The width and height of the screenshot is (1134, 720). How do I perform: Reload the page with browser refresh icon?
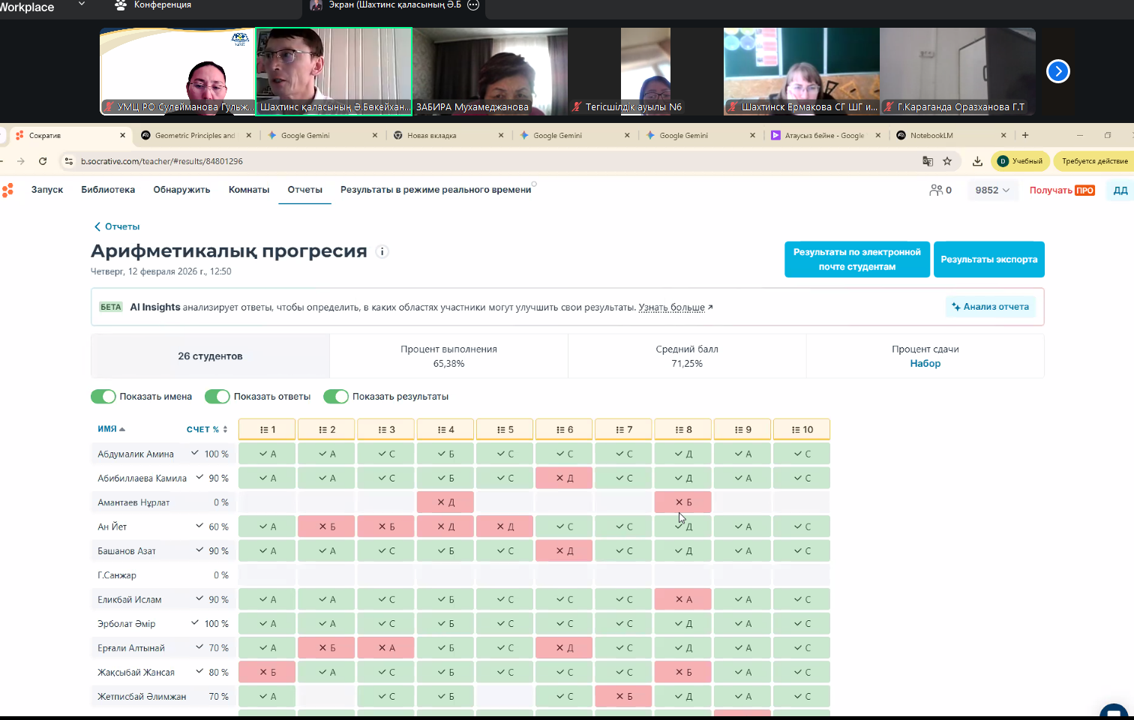click(x=43, y=161)
